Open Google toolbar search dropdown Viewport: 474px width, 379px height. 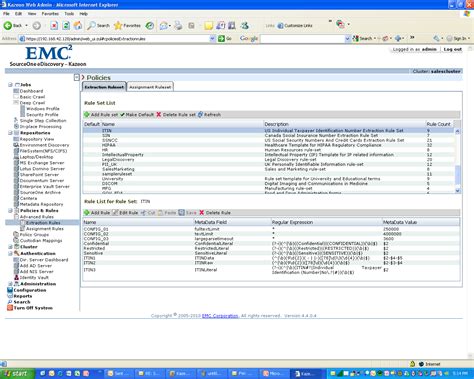[x=347, y=39]
